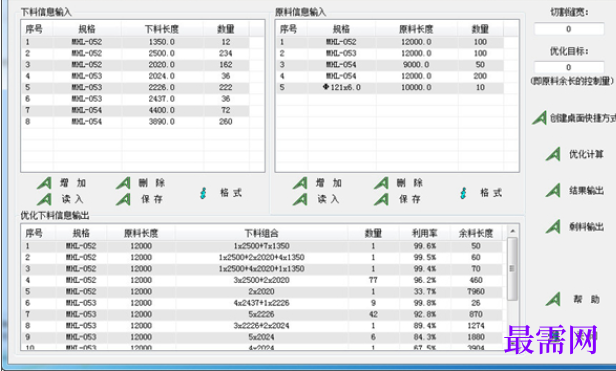The height and width of the screenshot is (371, 616).
Task: Click the 结果输出 icon
Action: click(553, 191)
